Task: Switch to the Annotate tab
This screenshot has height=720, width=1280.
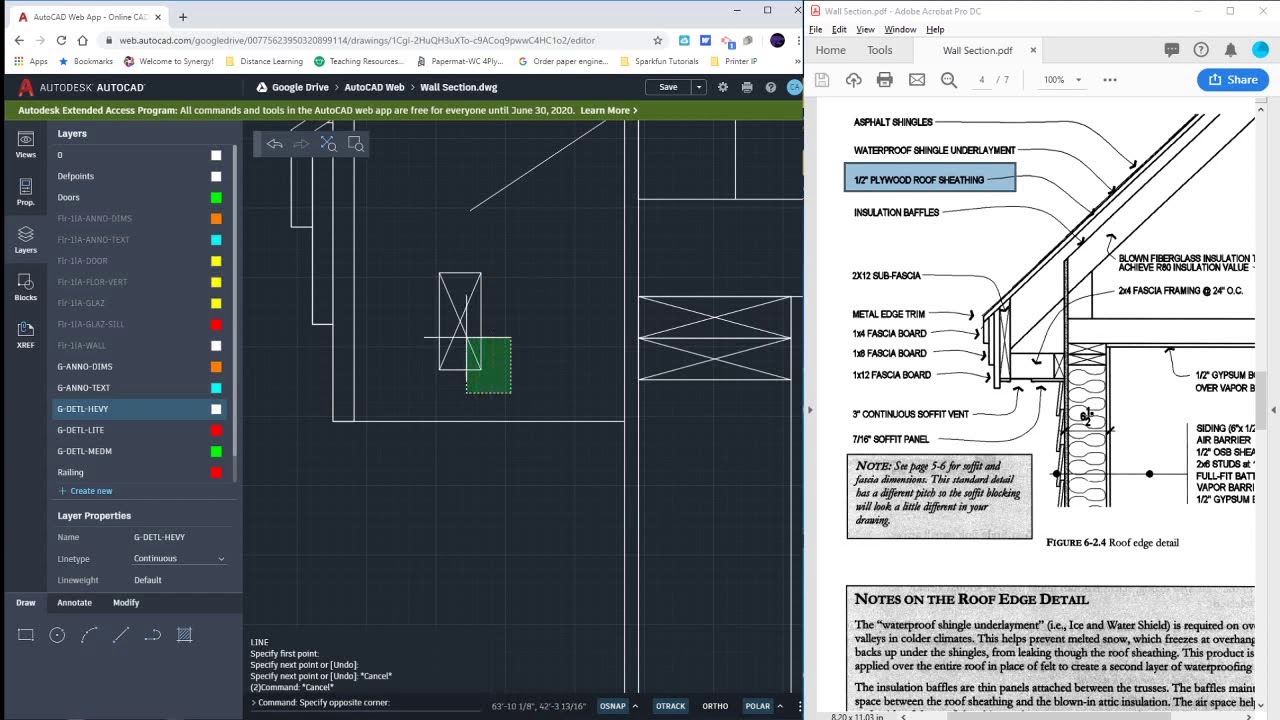Action: point(74,603)
